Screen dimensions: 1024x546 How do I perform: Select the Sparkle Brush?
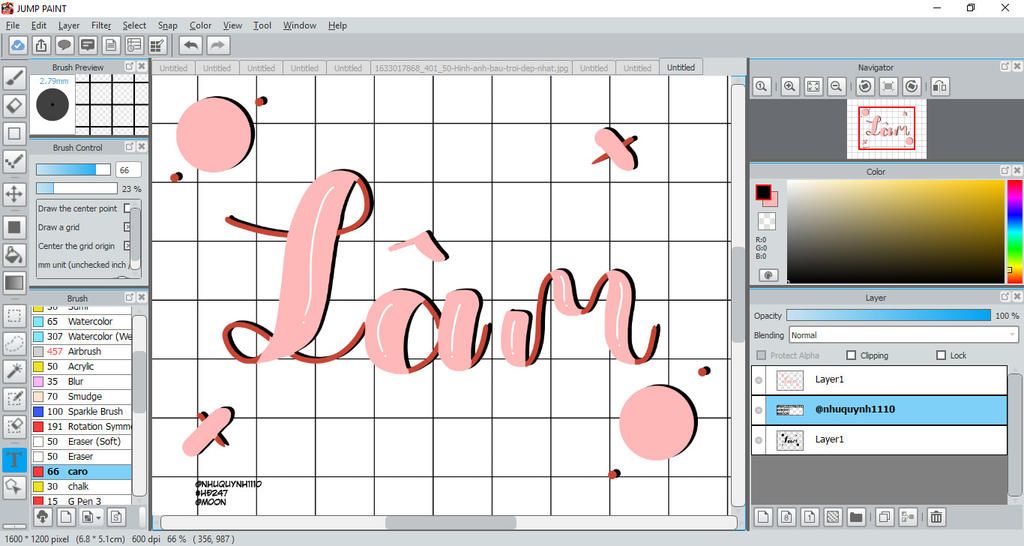click(82, 411)
